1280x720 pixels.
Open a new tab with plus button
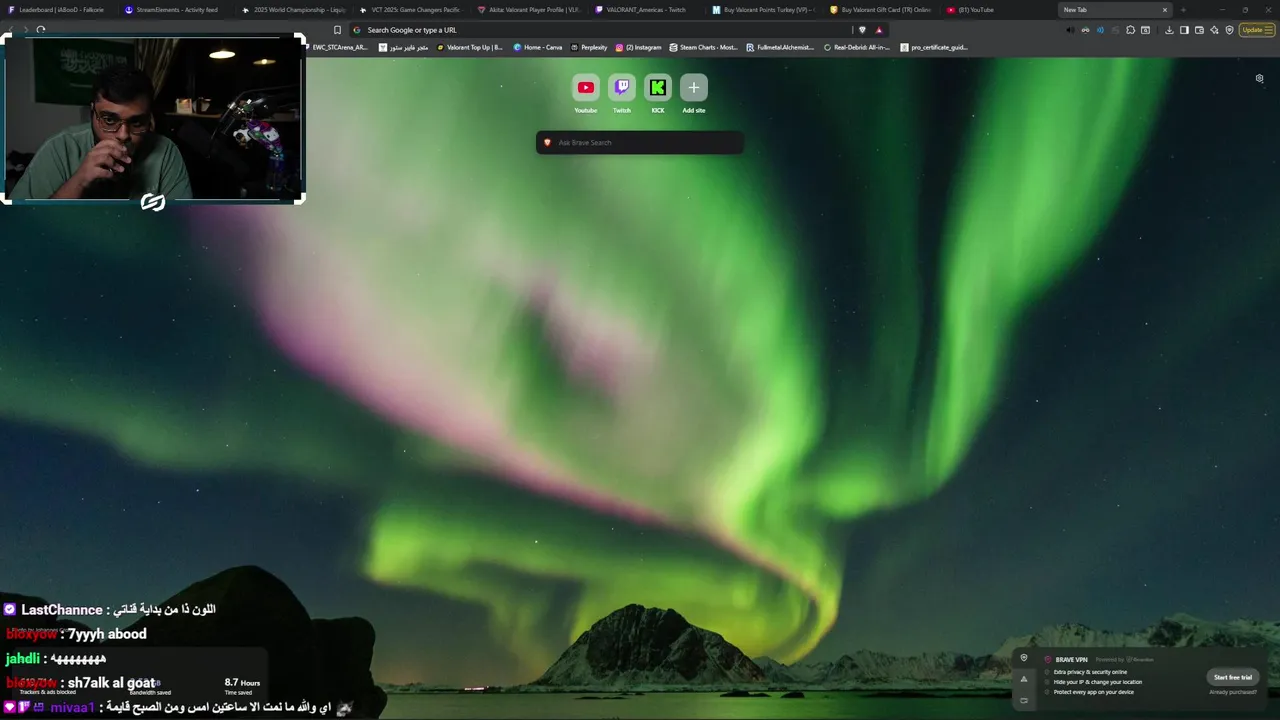(x=1183, y=10)
